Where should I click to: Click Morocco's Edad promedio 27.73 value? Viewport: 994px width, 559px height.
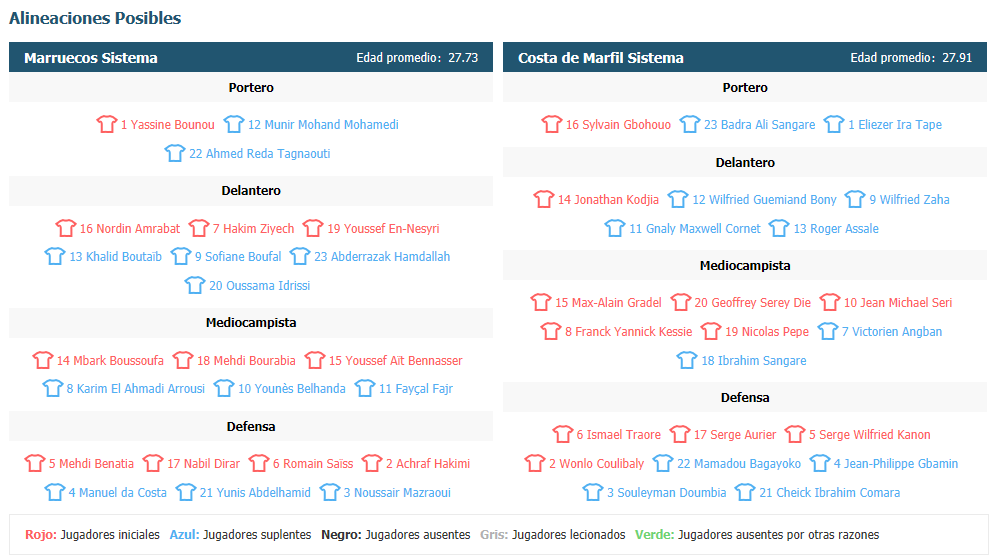463,58
